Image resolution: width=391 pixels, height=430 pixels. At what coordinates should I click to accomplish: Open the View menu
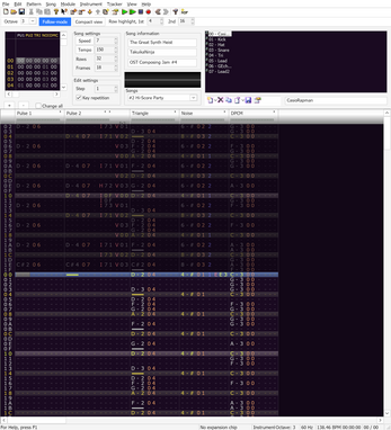point(132,4)
